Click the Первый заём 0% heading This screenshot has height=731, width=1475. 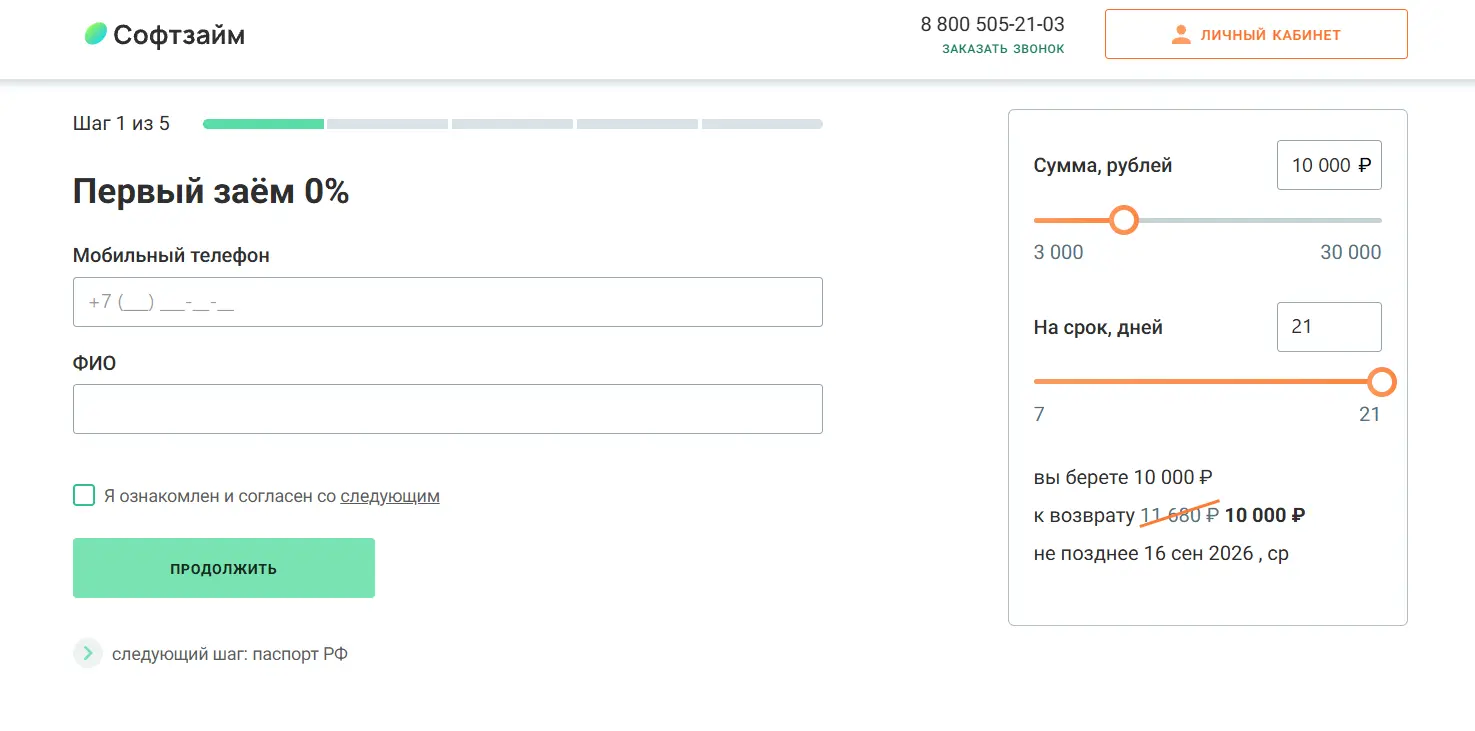[211, 191]
